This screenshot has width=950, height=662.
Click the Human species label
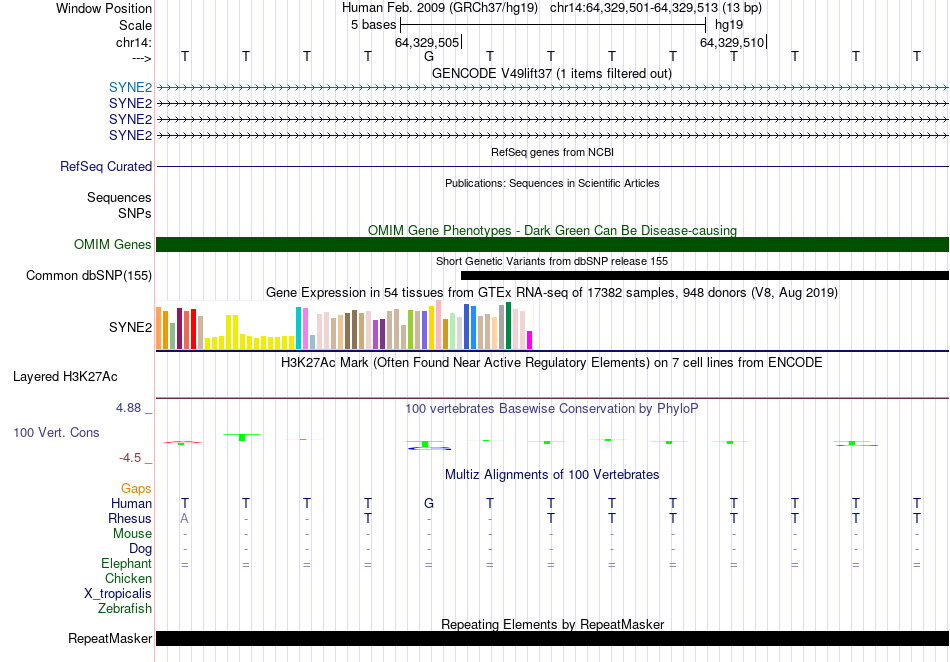coord(131,504)
